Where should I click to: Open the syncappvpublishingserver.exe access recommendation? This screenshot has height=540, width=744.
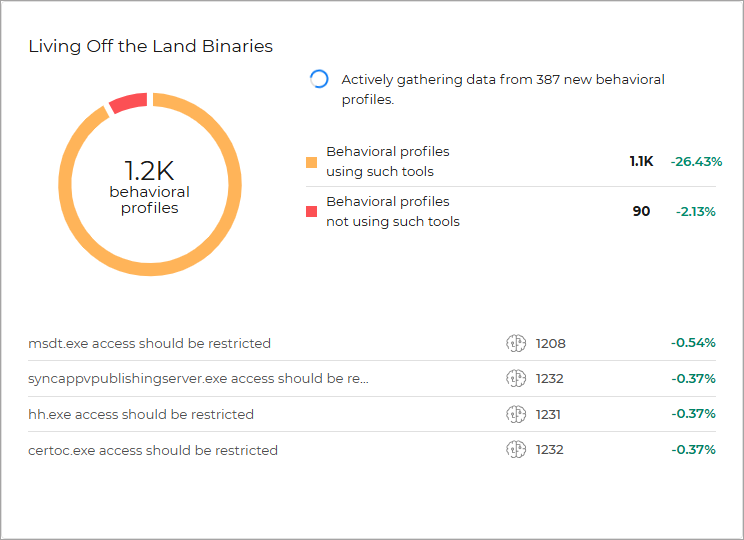click(198, 379)
